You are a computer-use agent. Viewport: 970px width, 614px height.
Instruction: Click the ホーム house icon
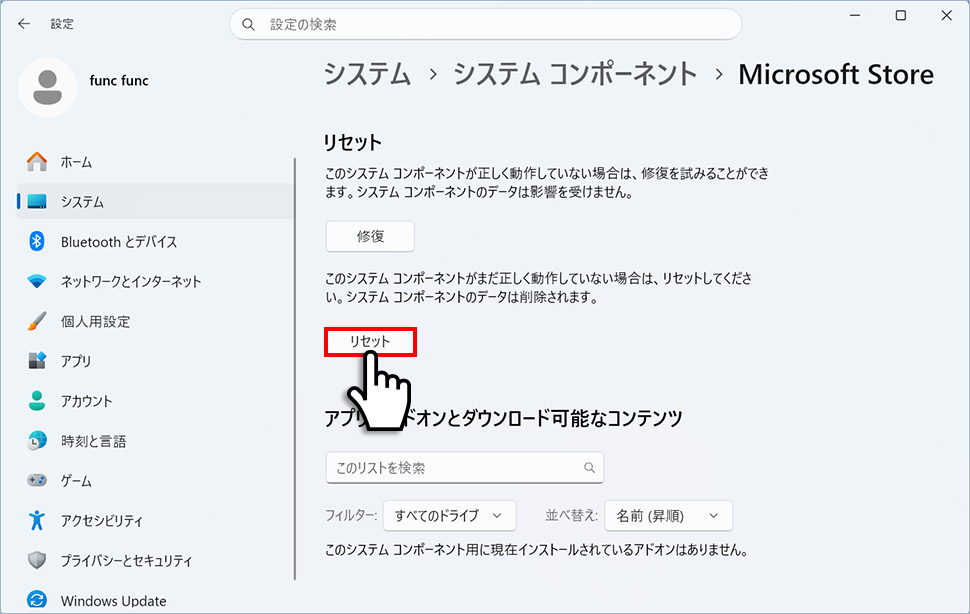(x=37, y=162)
